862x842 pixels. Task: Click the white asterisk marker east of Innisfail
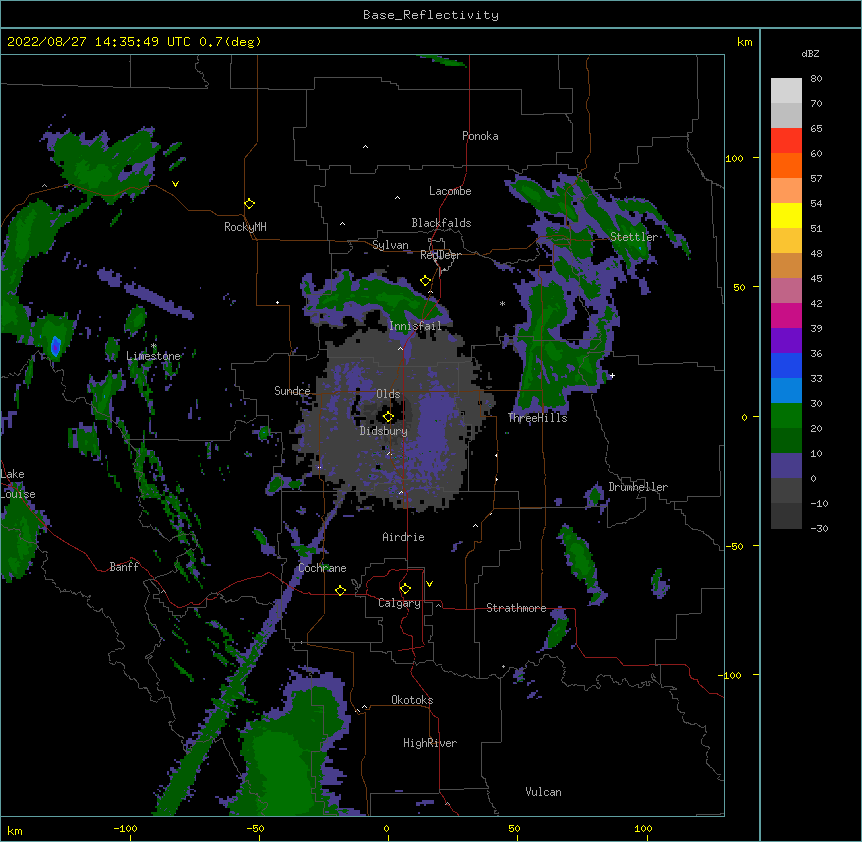502,303
